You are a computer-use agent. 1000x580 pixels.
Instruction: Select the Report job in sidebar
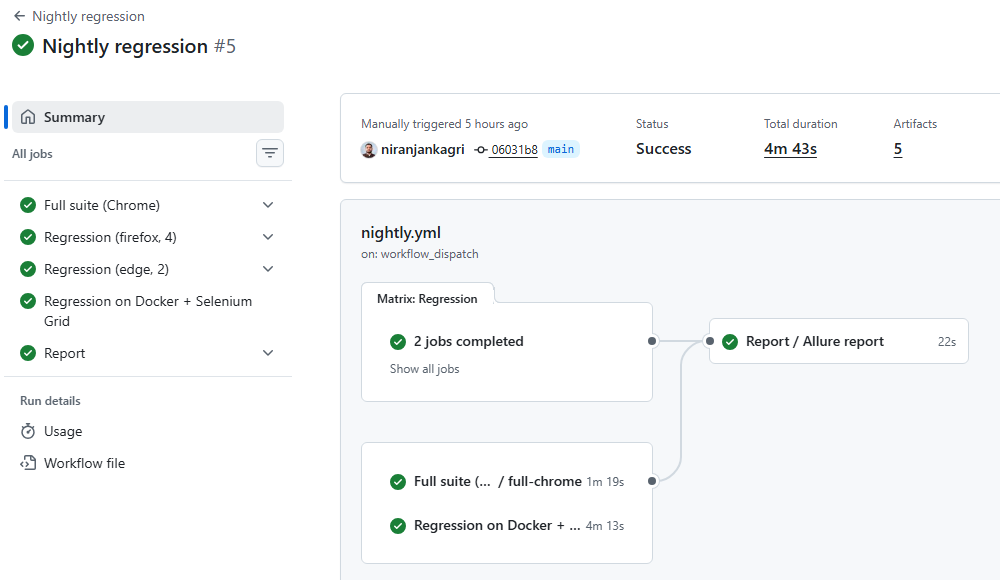coord(64,353)
